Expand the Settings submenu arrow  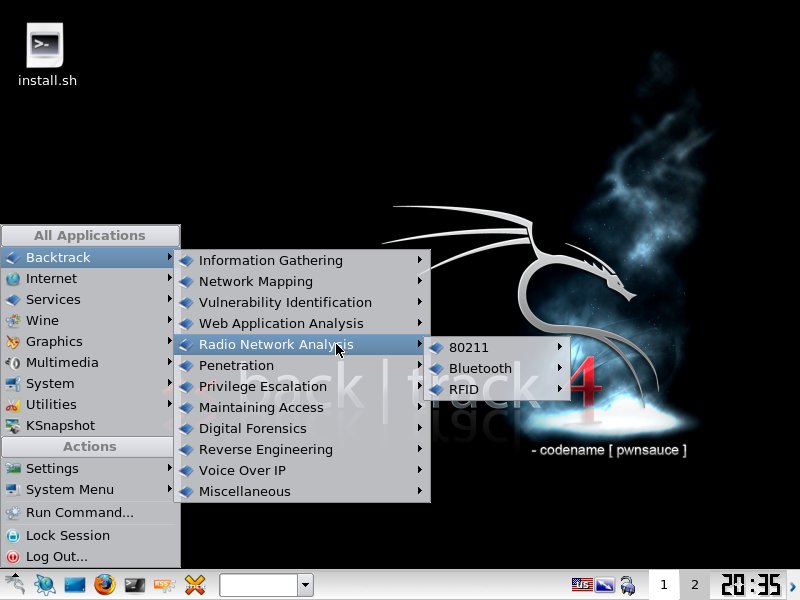click(x=169, y=467)
